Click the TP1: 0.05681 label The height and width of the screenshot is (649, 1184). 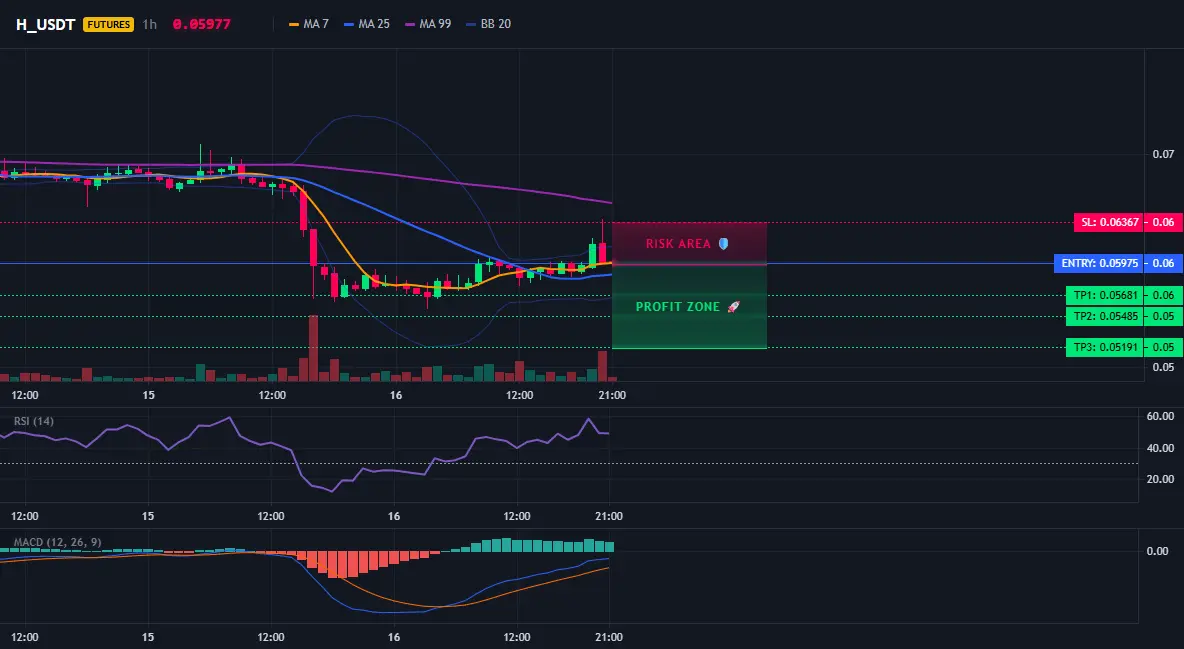point(1105,295)
